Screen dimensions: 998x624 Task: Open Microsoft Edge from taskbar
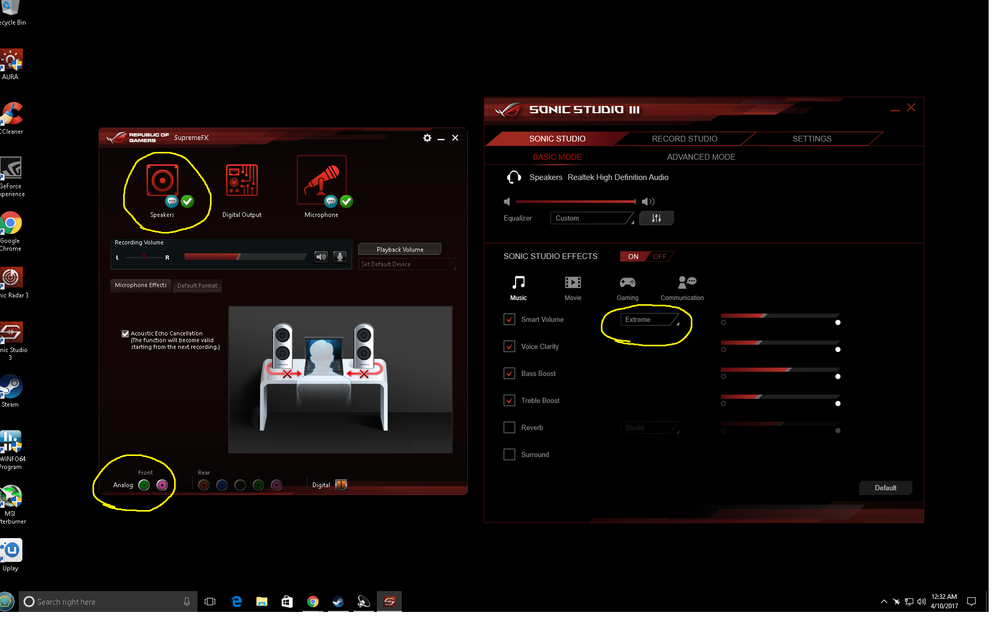pyautogui.click(x=236, y=602)
